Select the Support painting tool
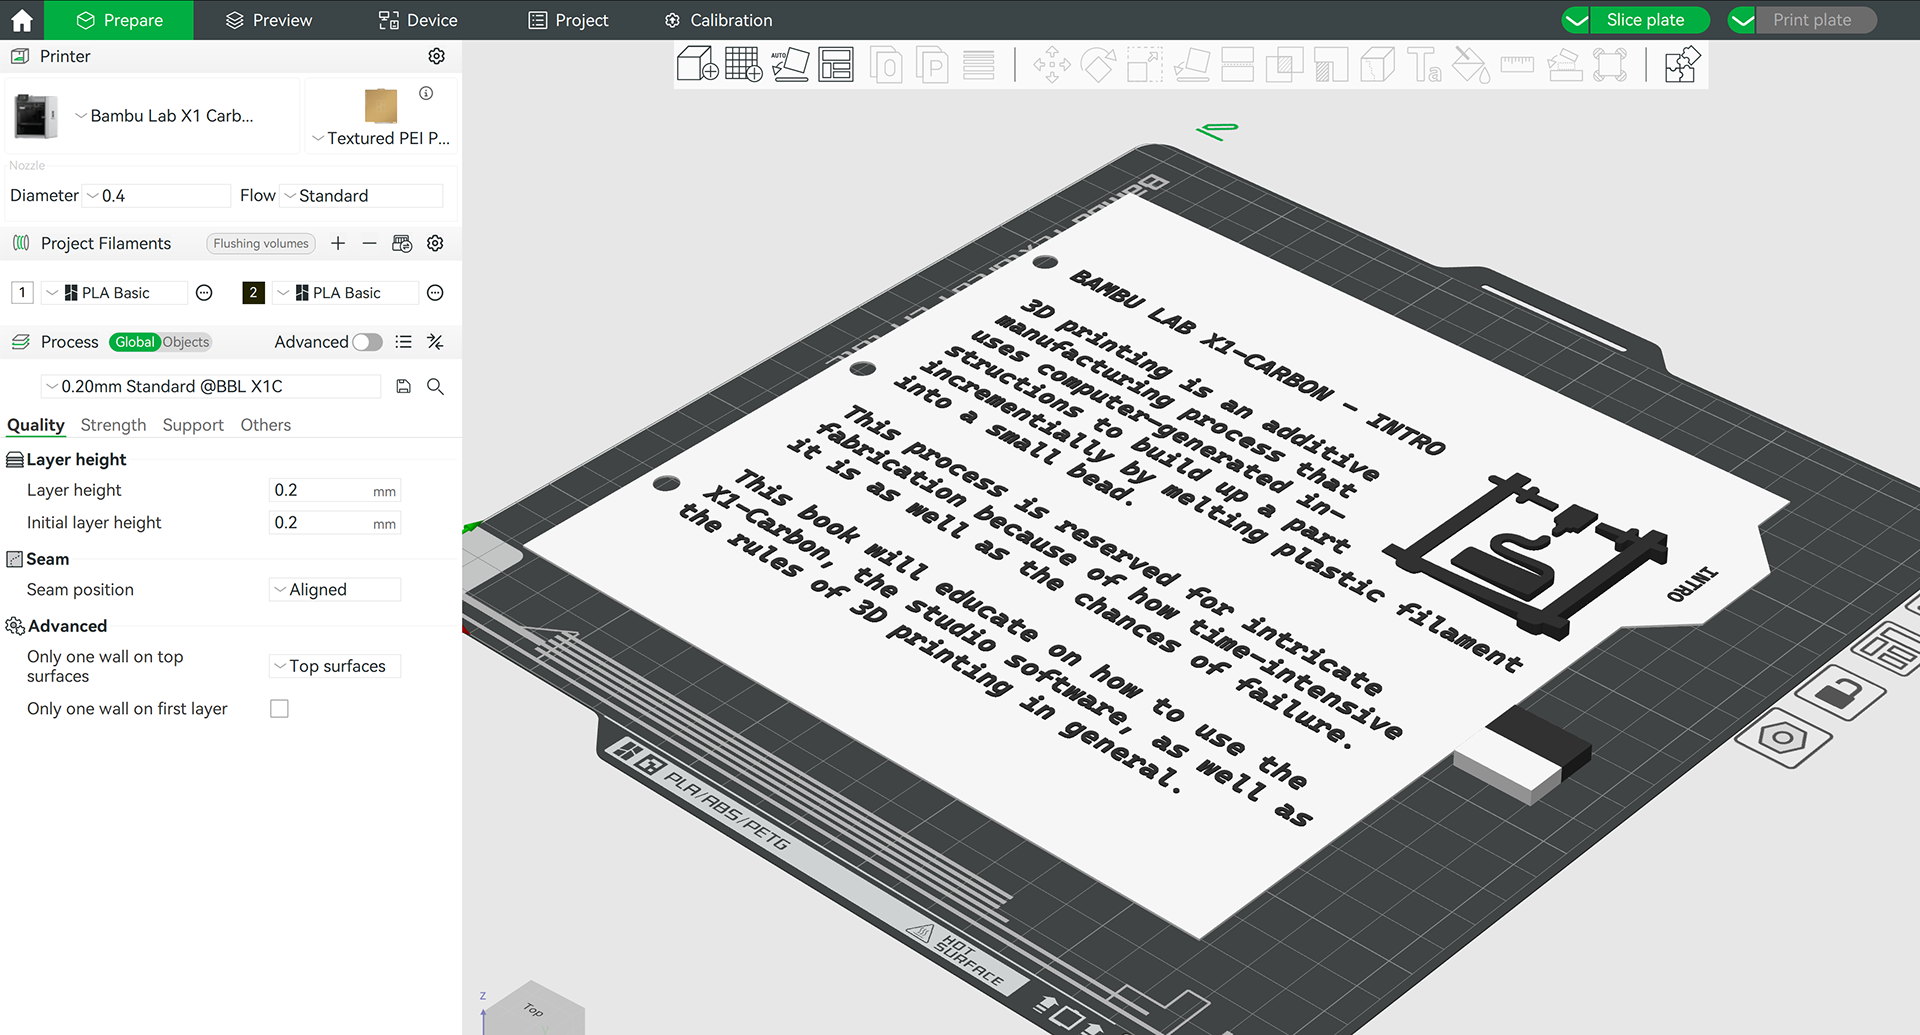The image size is (1920, 1035). click(1330, 66)
